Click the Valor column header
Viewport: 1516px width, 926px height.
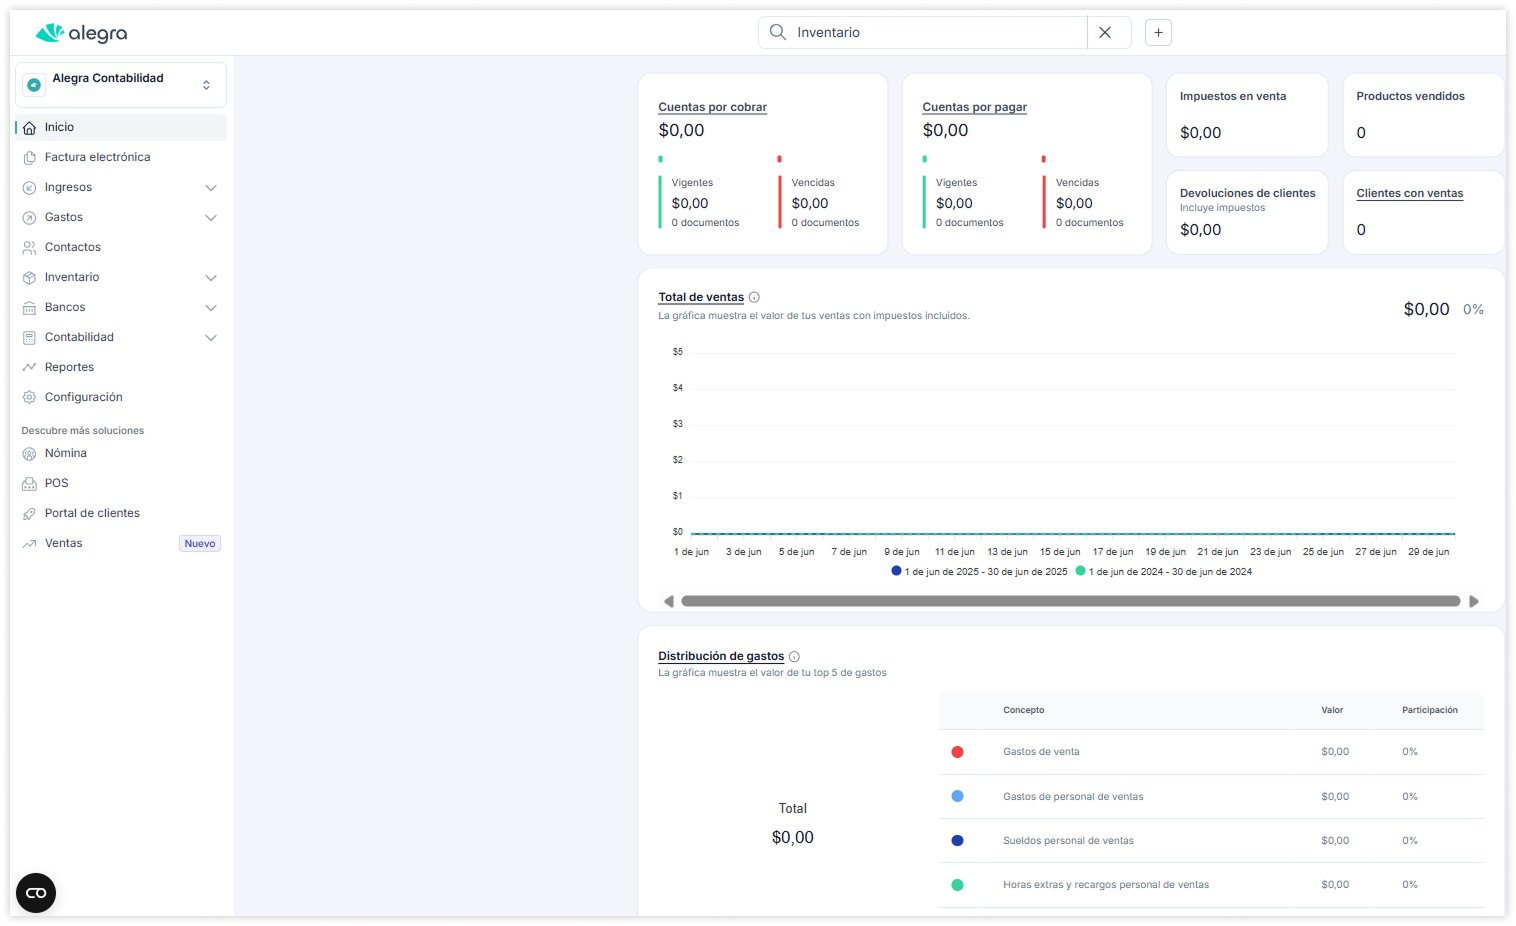click(1332, 710)
